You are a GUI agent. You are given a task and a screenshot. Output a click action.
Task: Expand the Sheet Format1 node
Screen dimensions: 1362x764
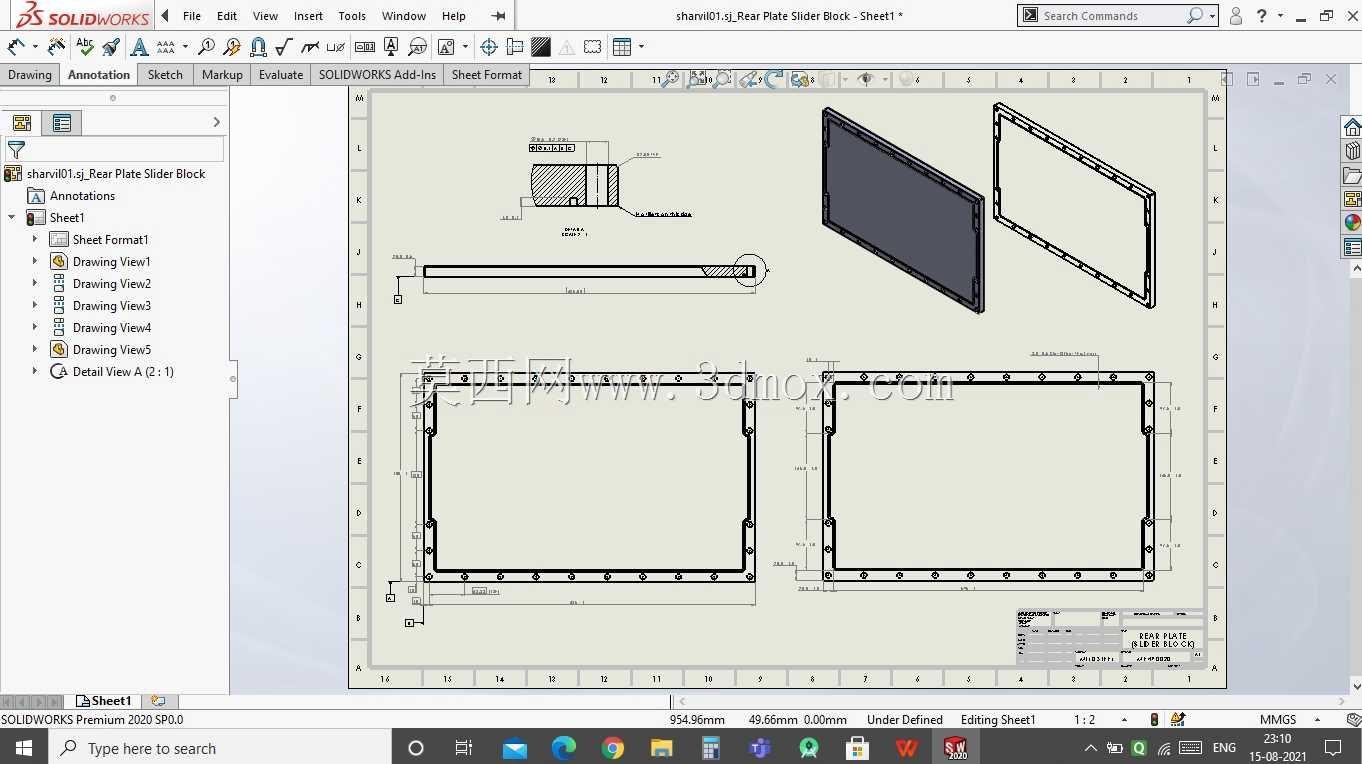point(35,239)
